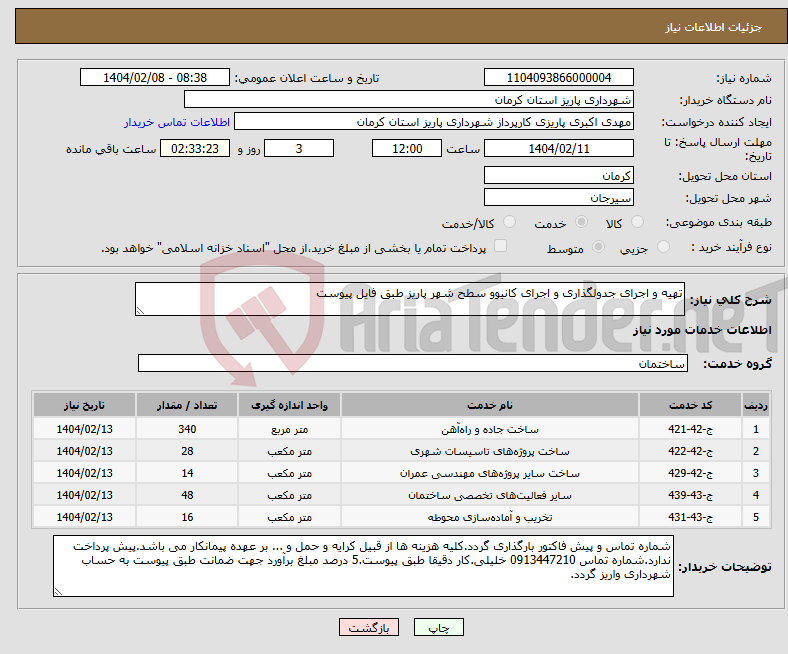Click the کد خدمت column header
Image resolution: width=788 pixels, height=654 pixels.
[x=691, y=405]
